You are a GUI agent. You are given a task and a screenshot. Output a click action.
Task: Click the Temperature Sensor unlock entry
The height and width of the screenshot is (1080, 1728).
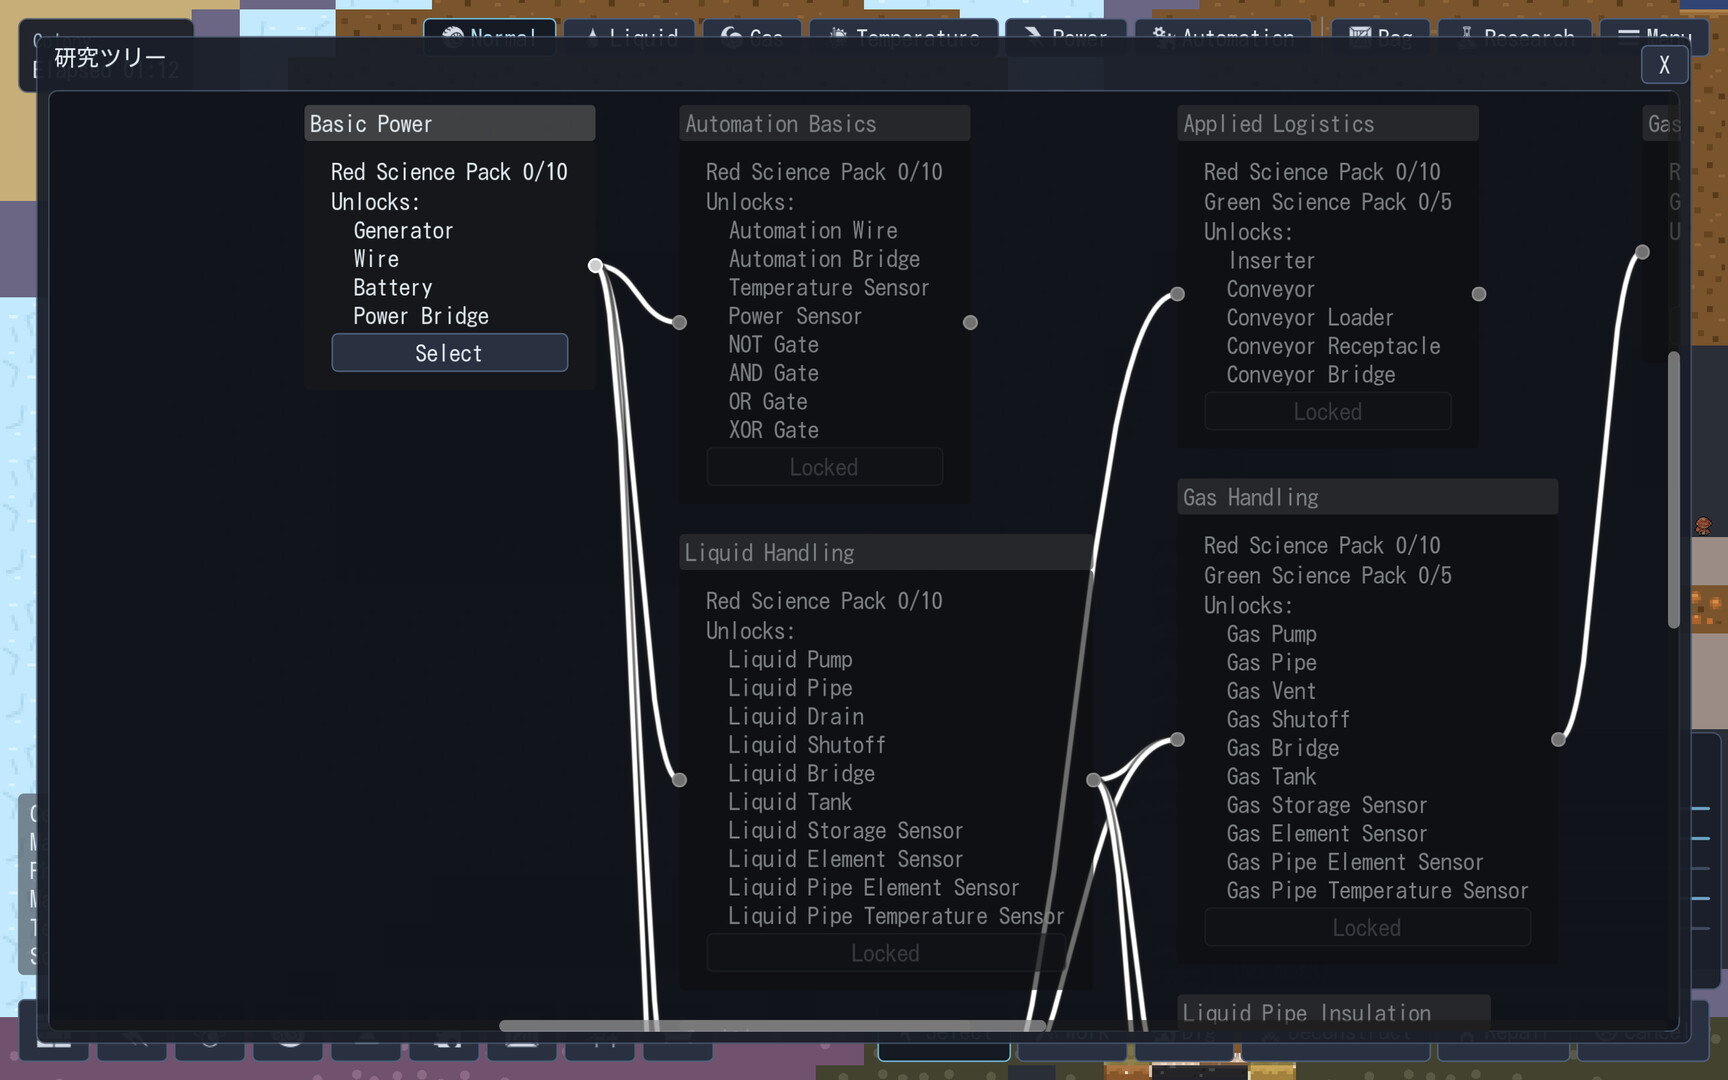(829, 288)
